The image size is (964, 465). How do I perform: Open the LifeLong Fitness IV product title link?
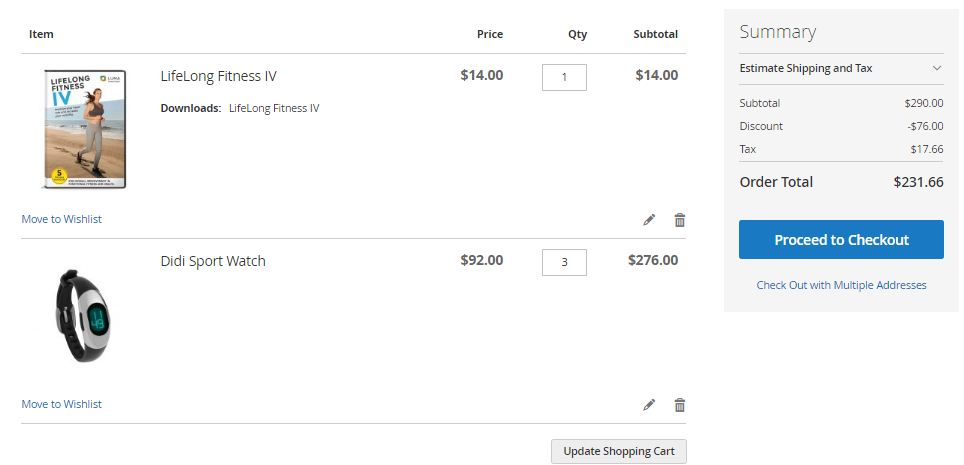[218, 76]
